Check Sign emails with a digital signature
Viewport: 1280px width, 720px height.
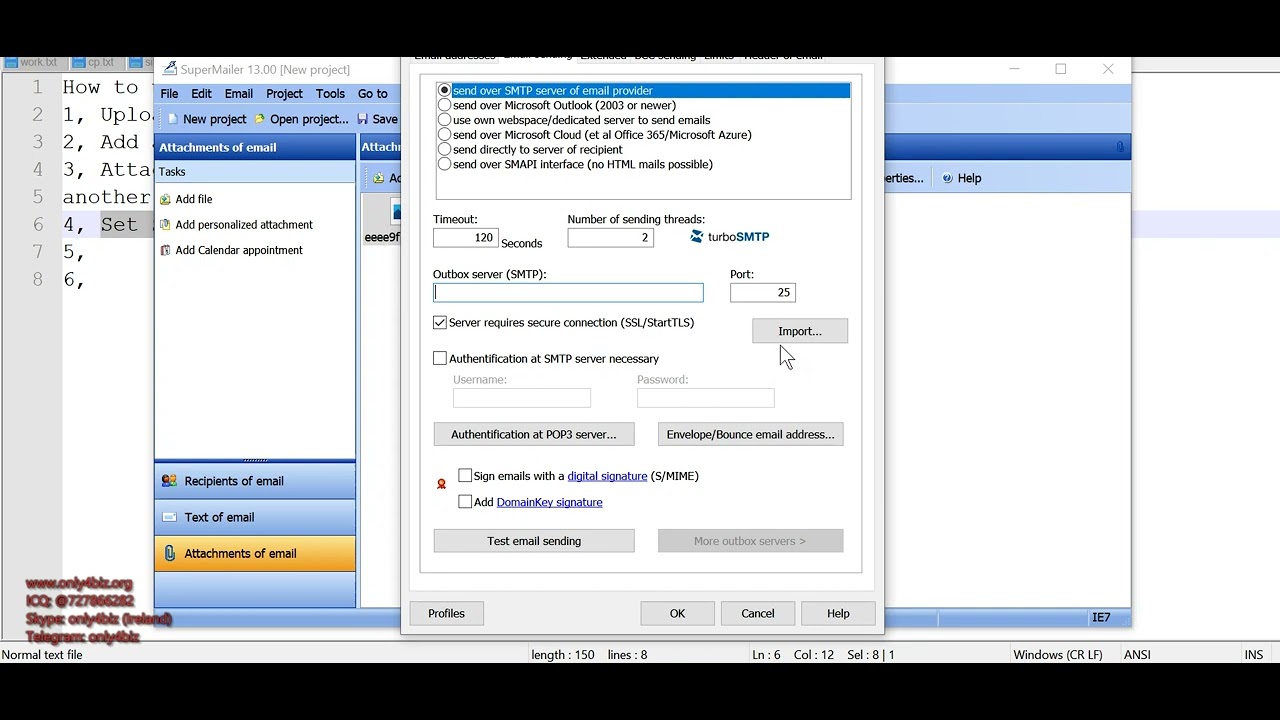click(x=465, y=476)
